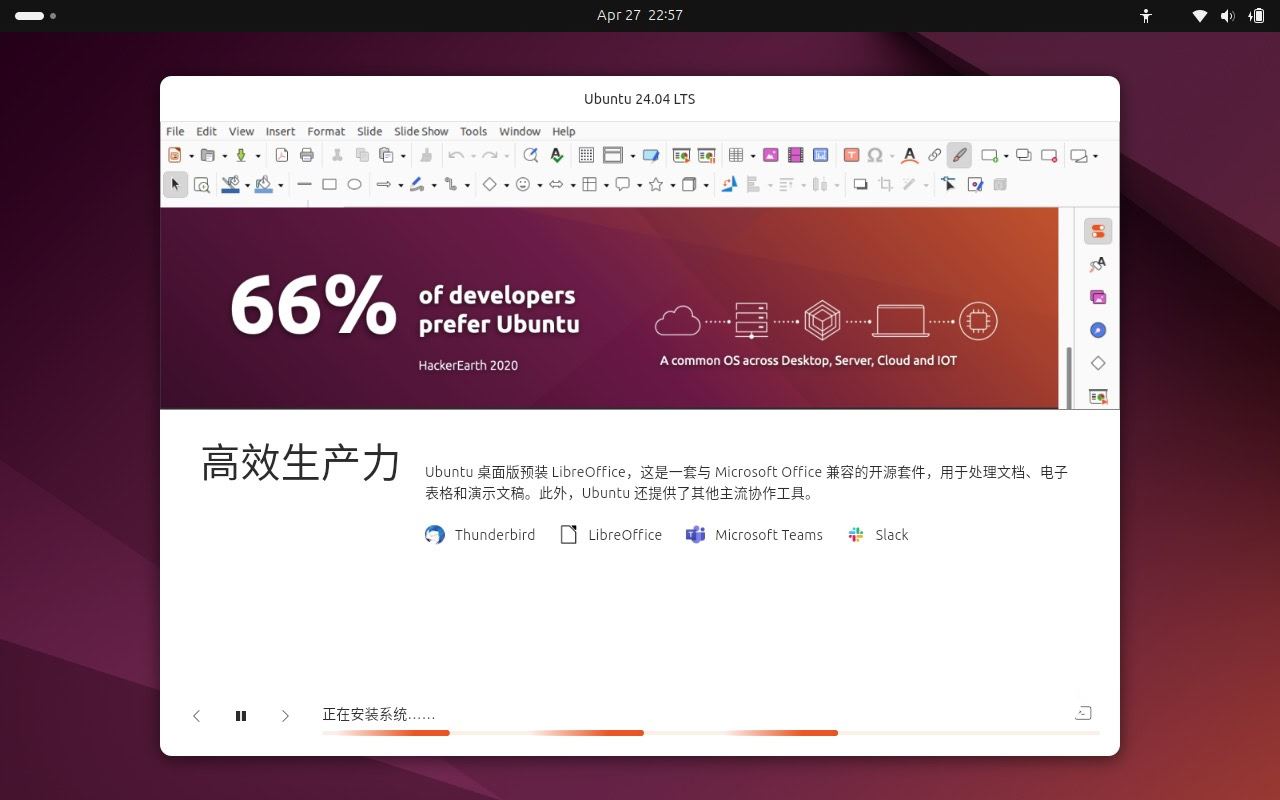Advance to the next slide with the arrow
The height and width of the screenshot is (800, 1280).
(x=285, y=716)
